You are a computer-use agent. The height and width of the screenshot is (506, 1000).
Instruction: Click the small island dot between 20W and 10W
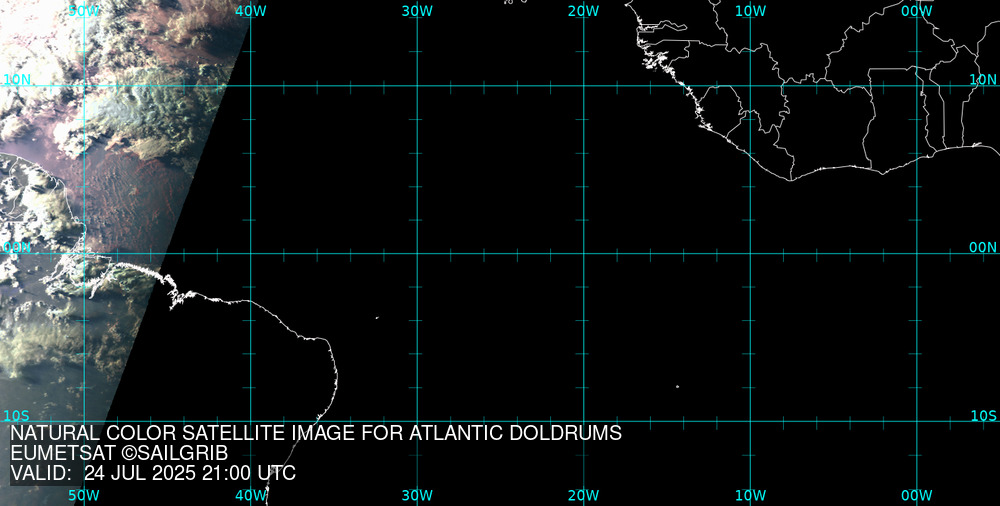(677, 386)
